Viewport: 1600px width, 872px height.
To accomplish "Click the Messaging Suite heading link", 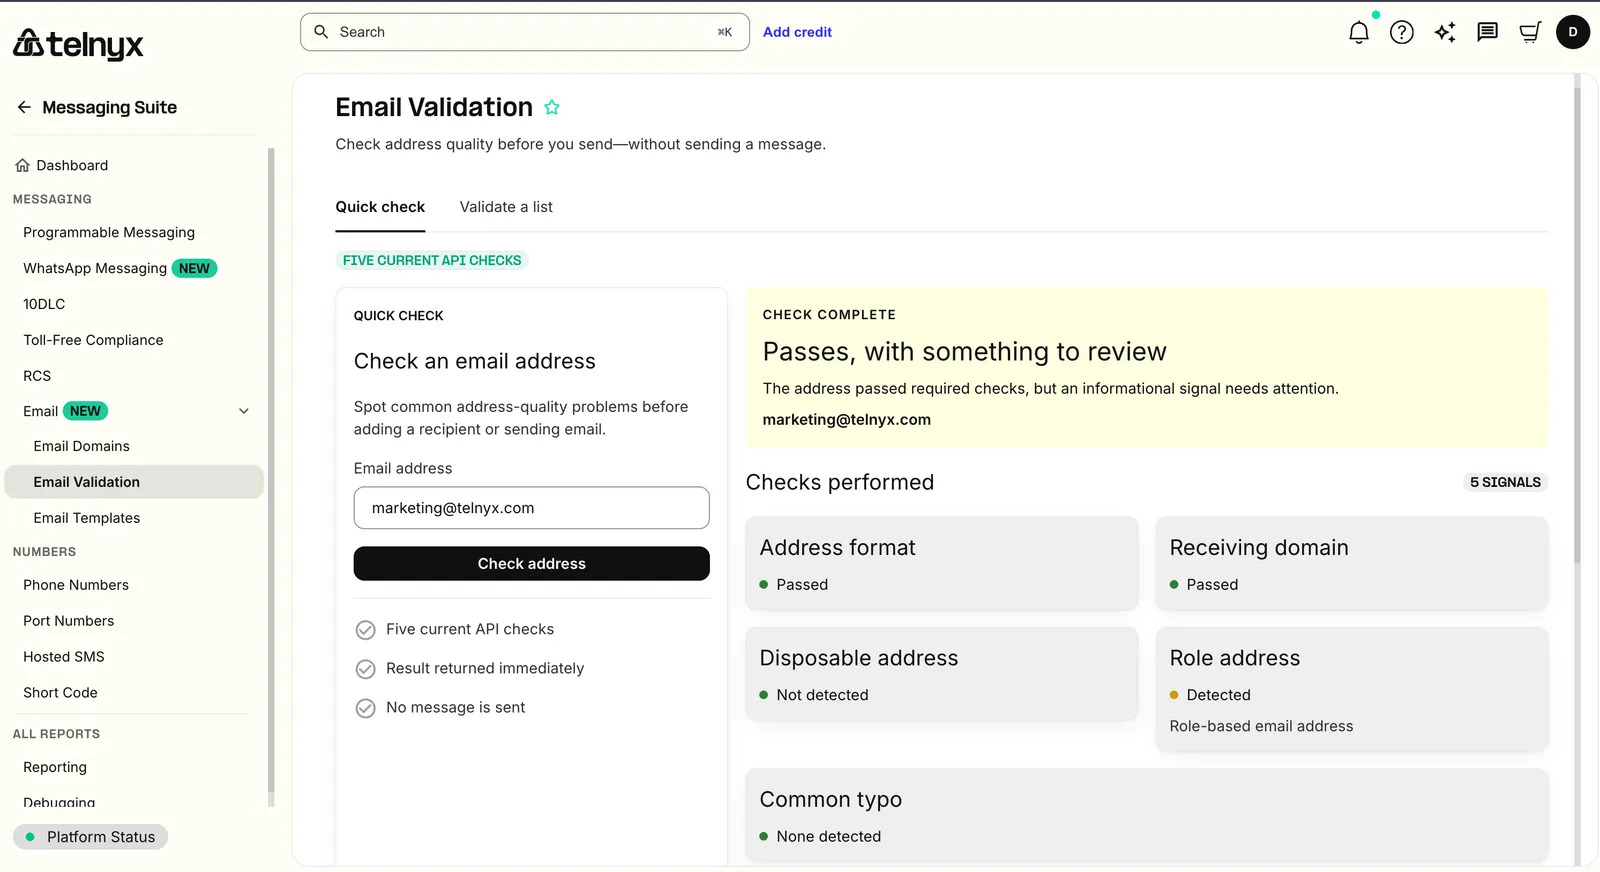I will click(109, 107).
